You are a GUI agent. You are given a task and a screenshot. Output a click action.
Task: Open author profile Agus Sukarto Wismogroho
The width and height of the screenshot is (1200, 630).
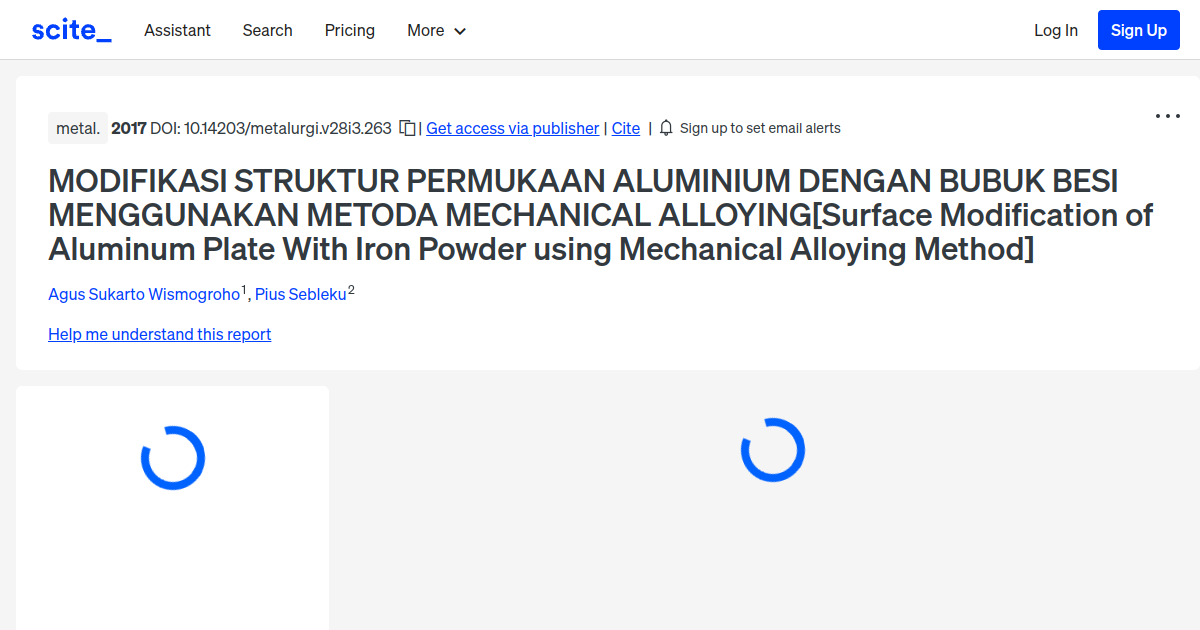pyautogui.click(x=144, y=294)
